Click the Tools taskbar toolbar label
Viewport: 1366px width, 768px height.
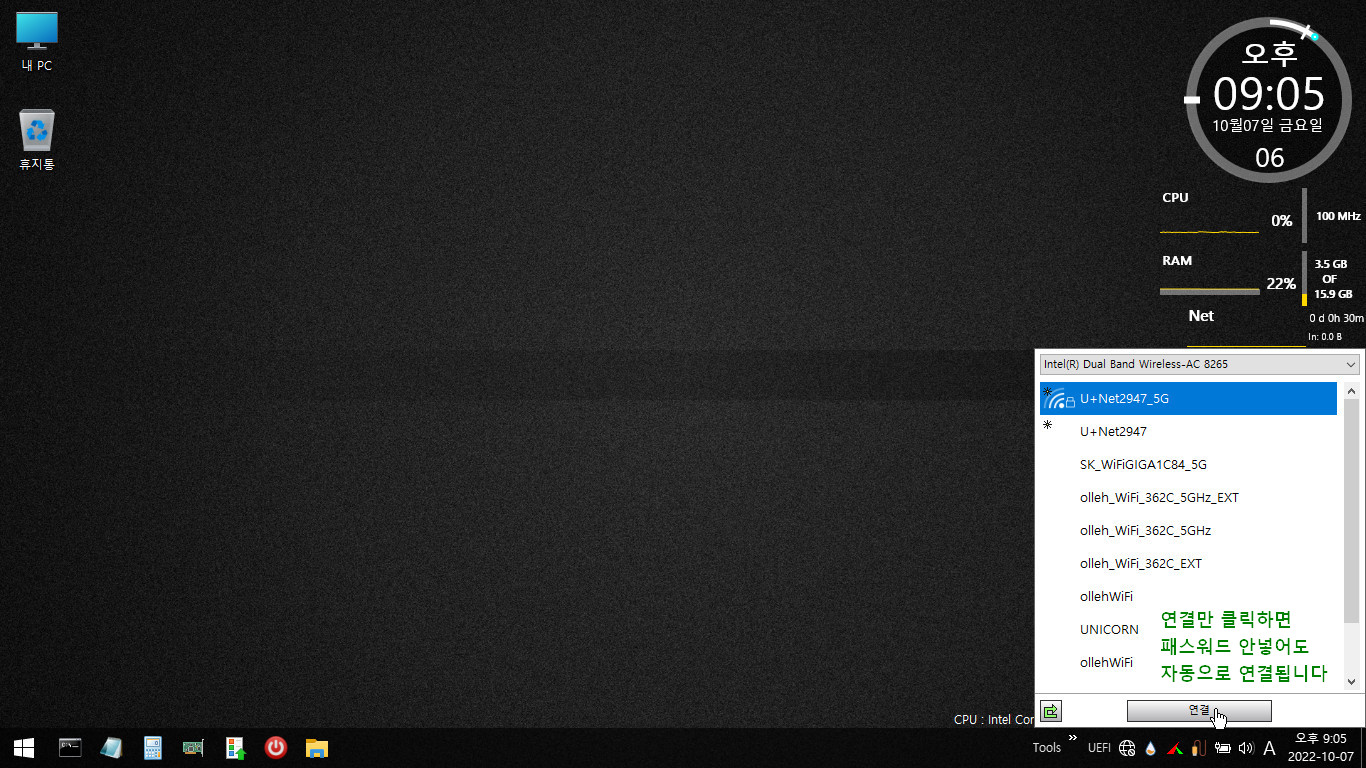[1047, 748]
